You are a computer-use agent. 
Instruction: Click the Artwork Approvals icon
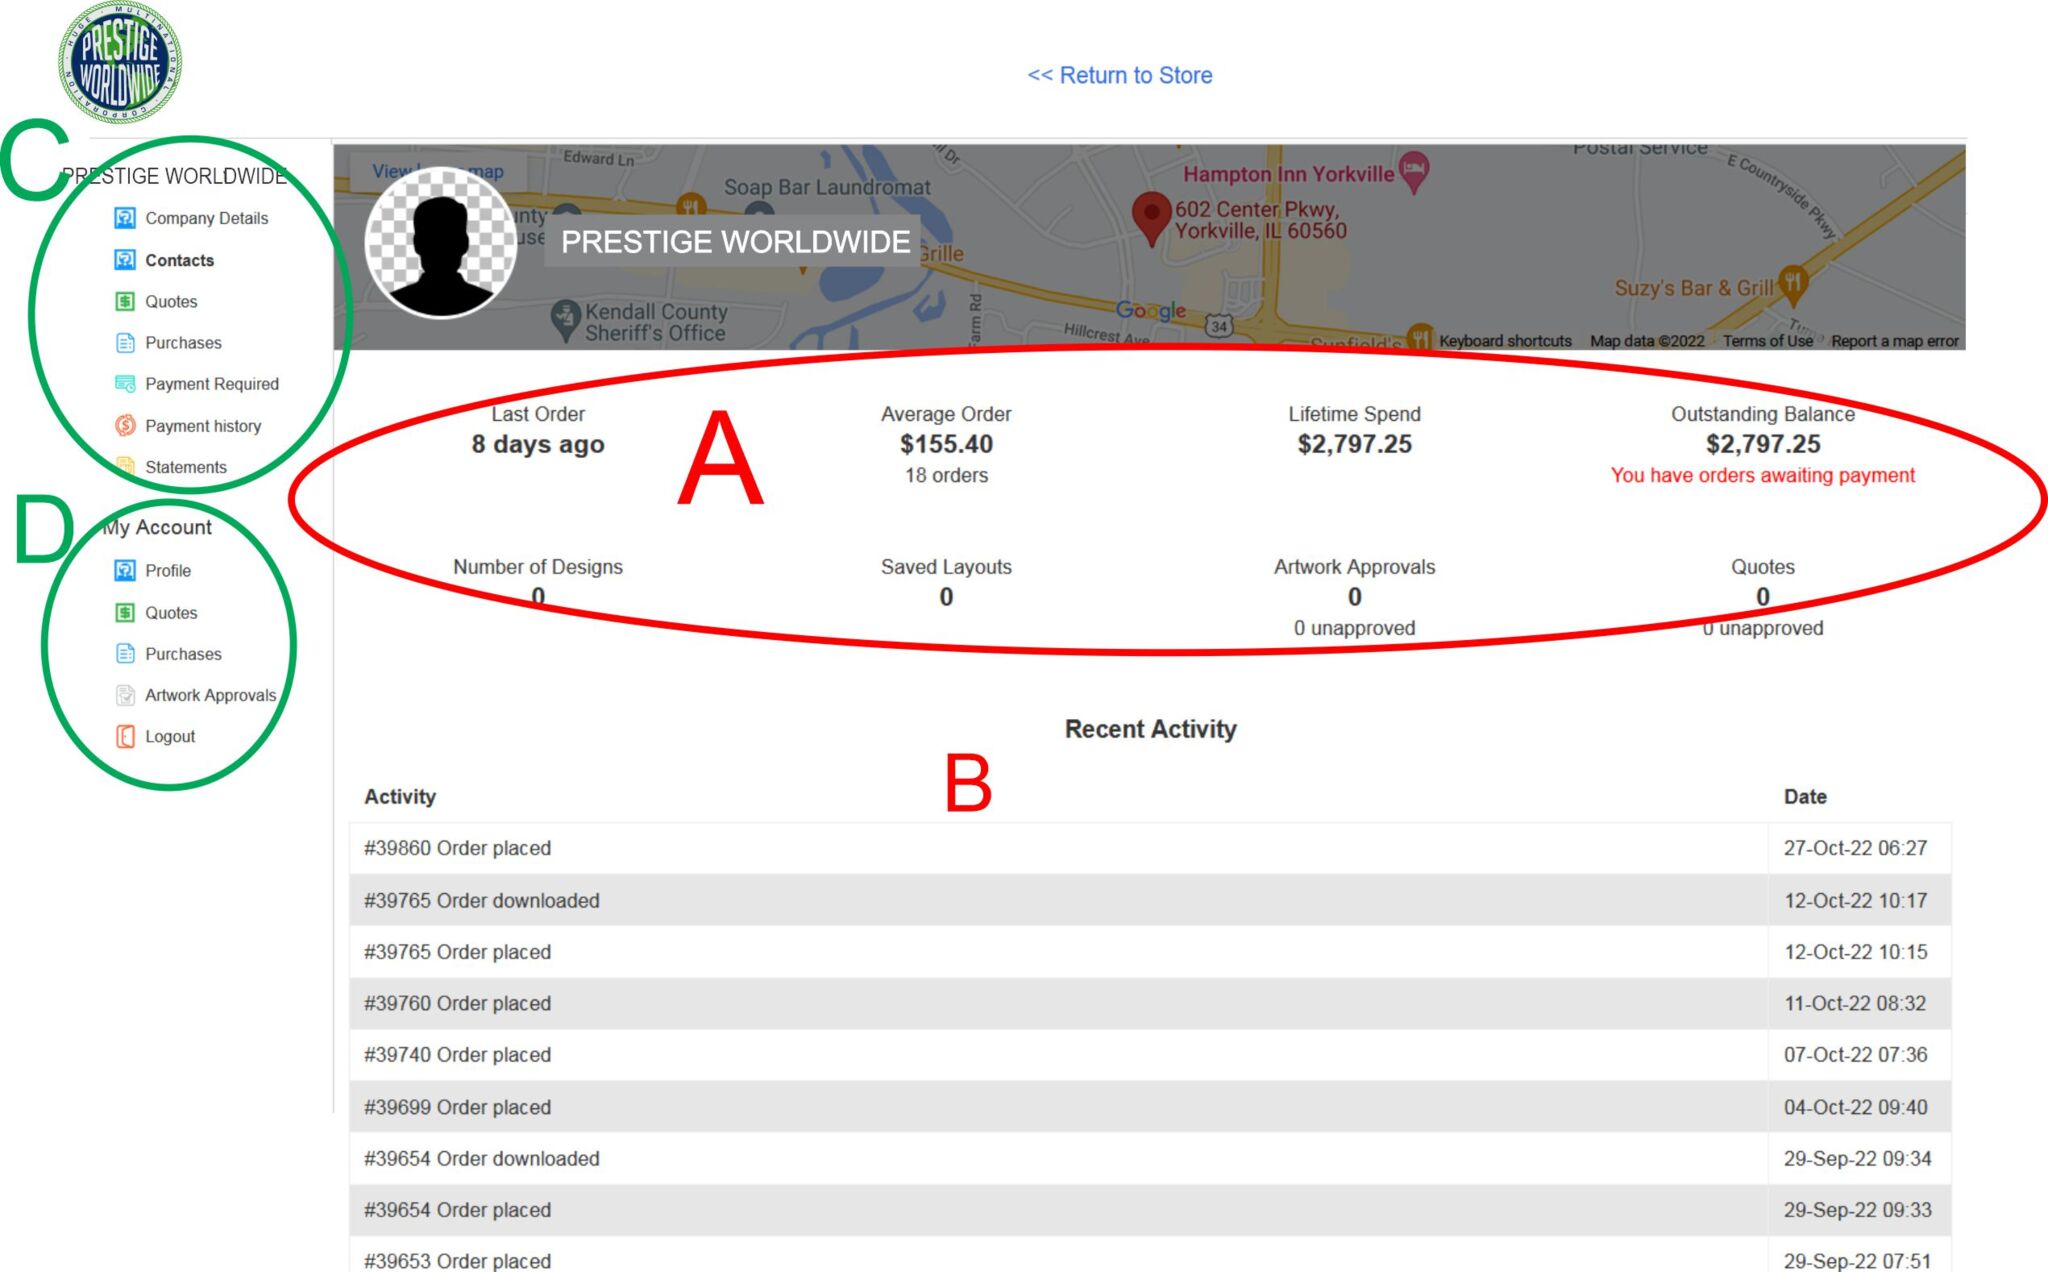[125, 695]
